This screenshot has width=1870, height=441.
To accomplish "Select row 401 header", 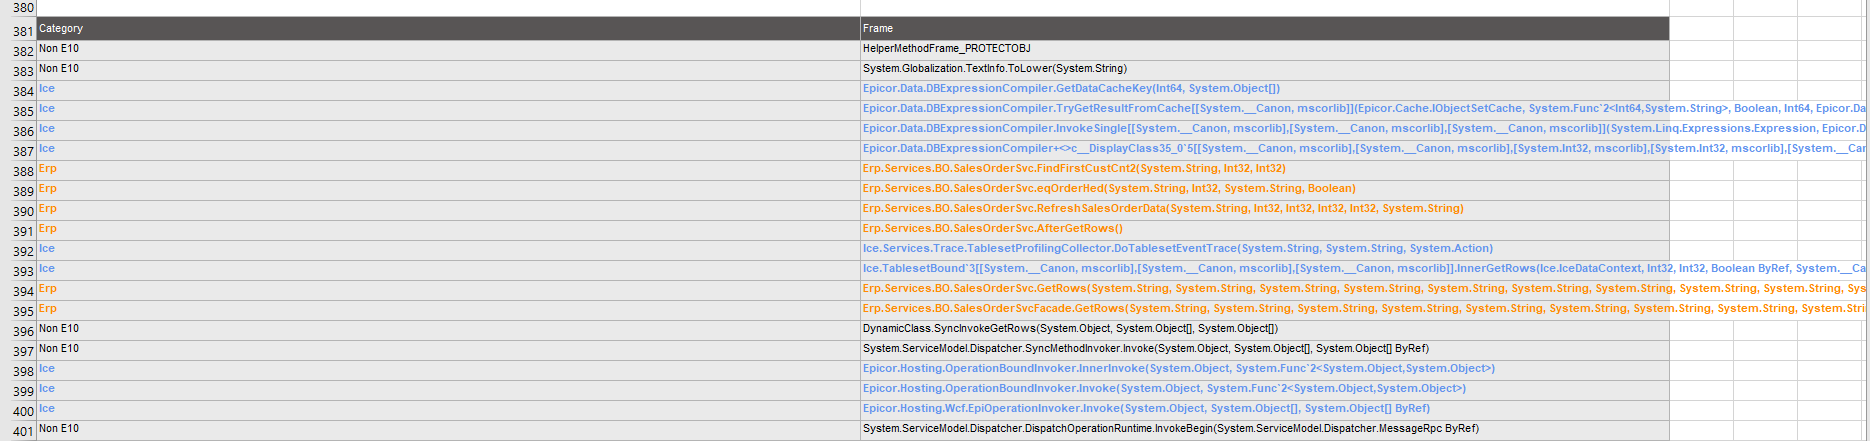I will 18,431.
